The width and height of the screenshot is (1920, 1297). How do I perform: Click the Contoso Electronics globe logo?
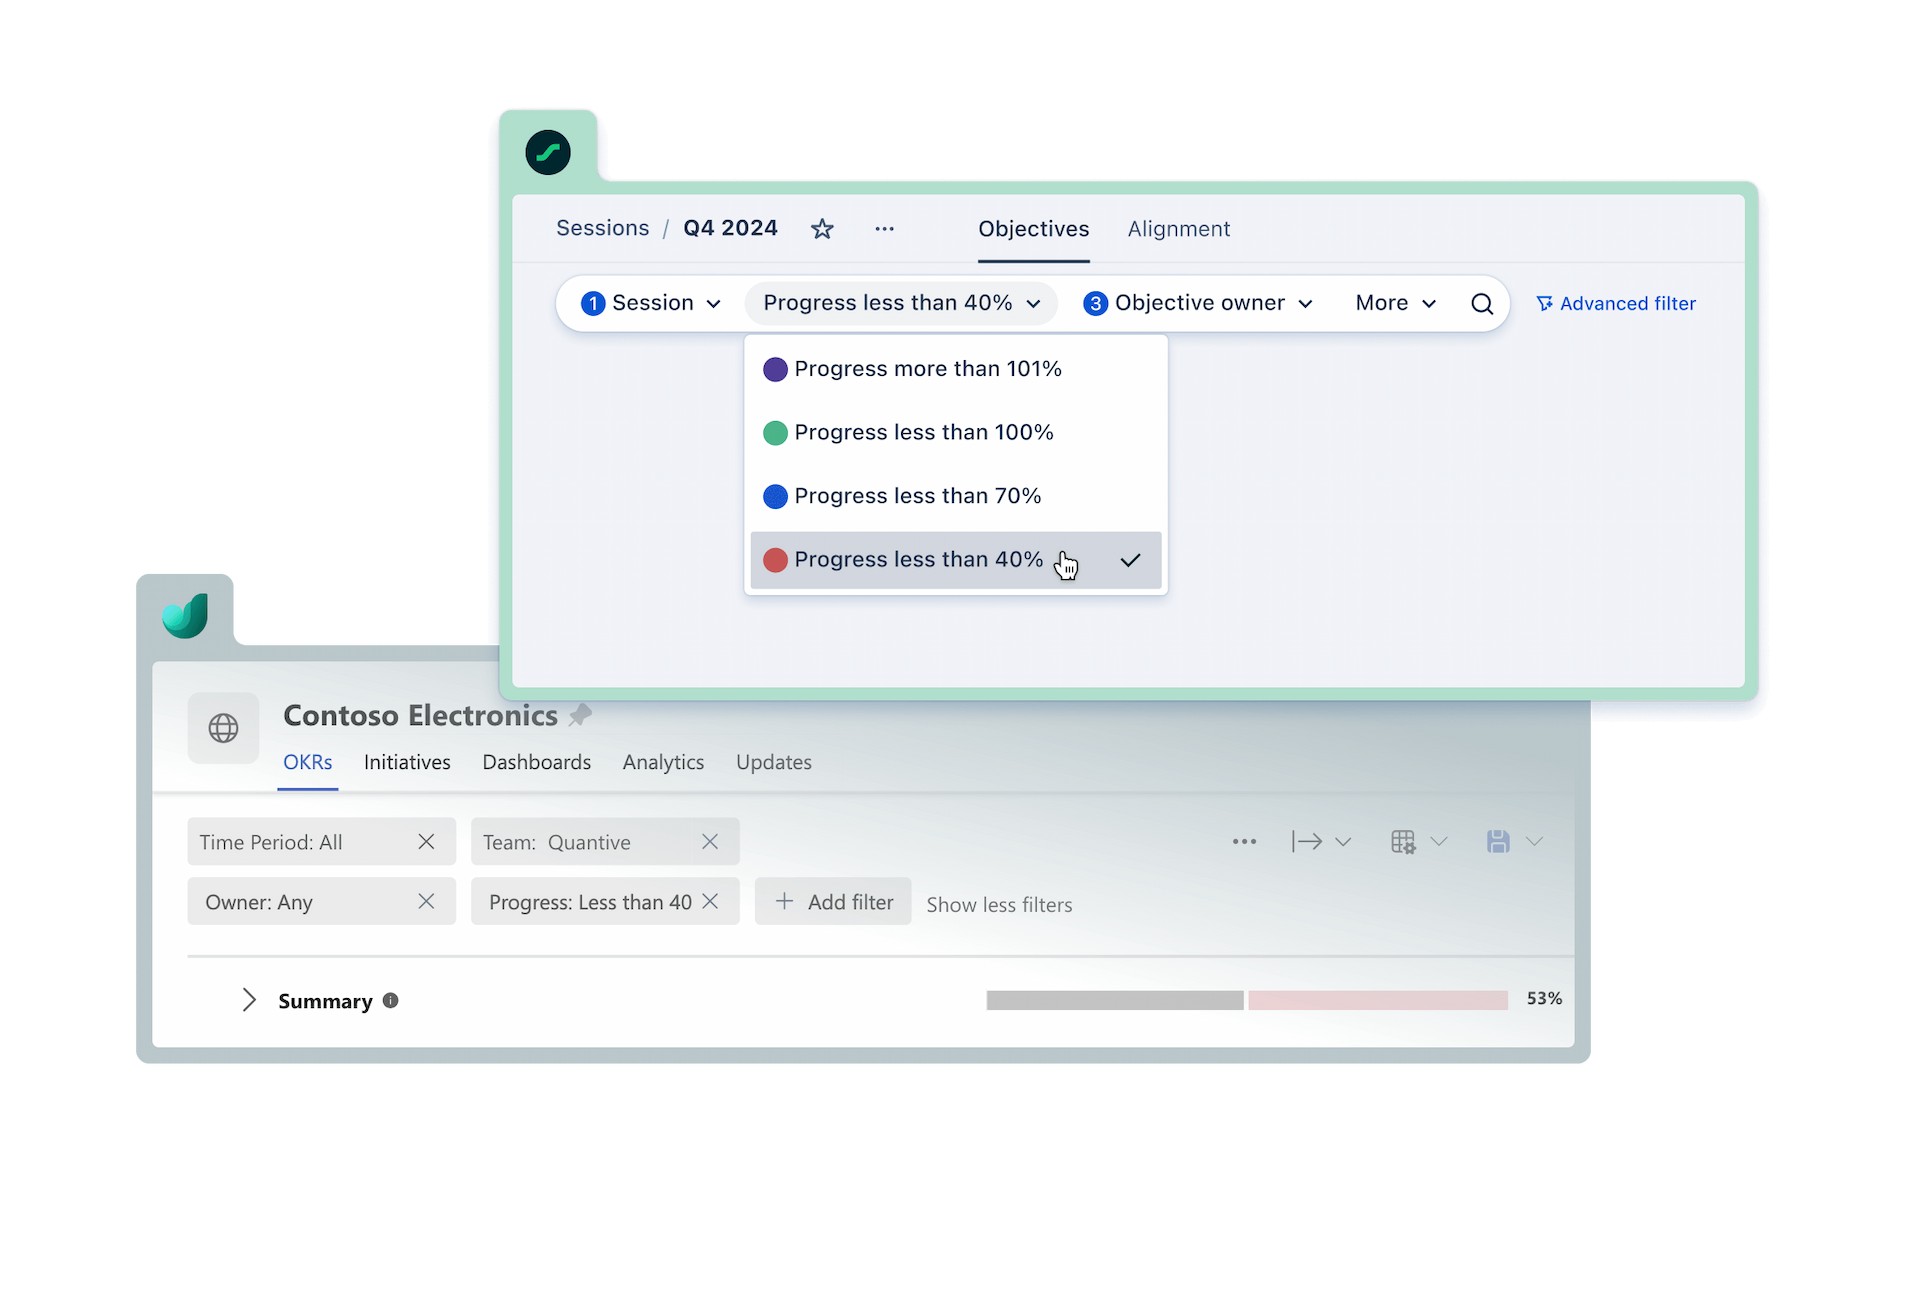[x=222, y=728]
